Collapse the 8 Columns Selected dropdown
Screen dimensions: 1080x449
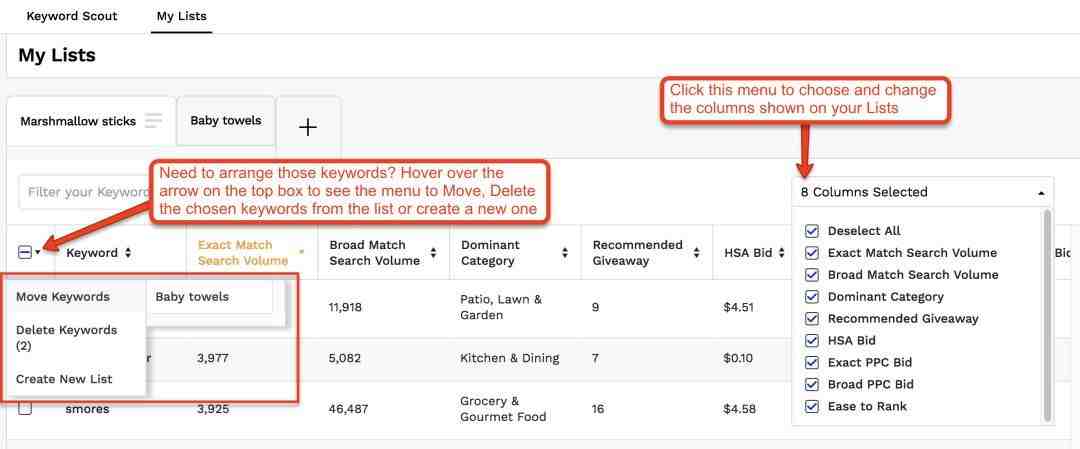coord(1040,192)
